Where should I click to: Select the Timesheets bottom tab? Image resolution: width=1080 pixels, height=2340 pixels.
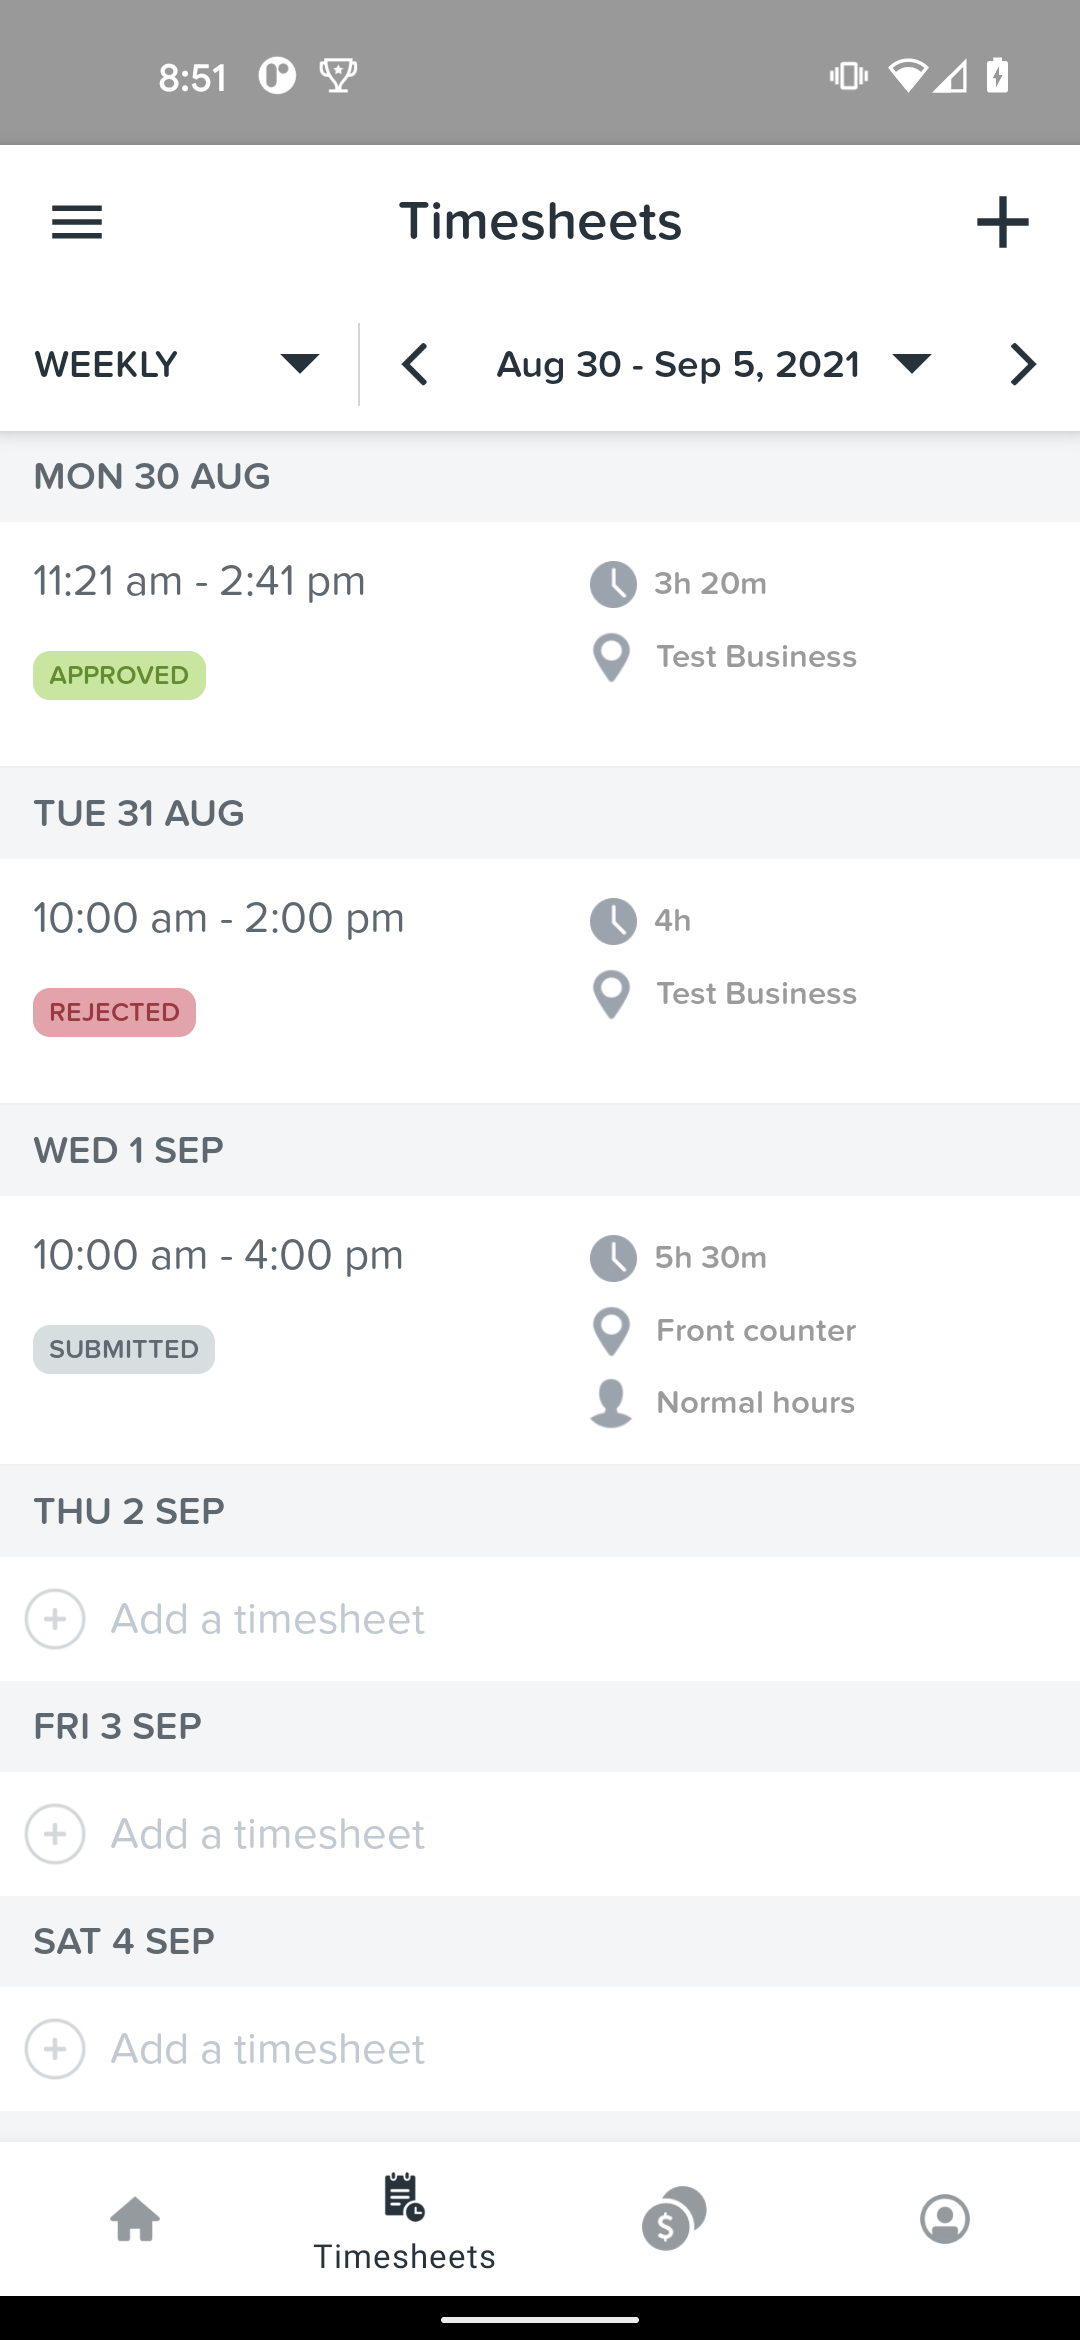(x=405, y=2221)
